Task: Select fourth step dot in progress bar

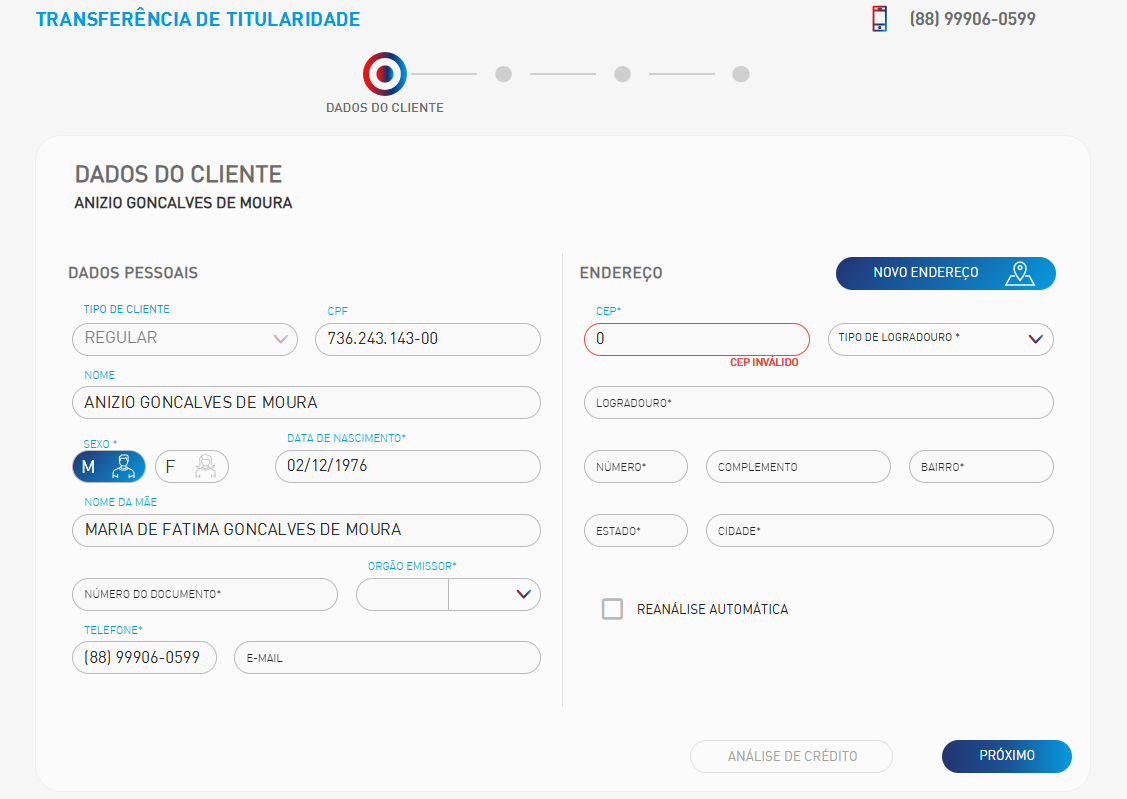Action: click(741, 74)
